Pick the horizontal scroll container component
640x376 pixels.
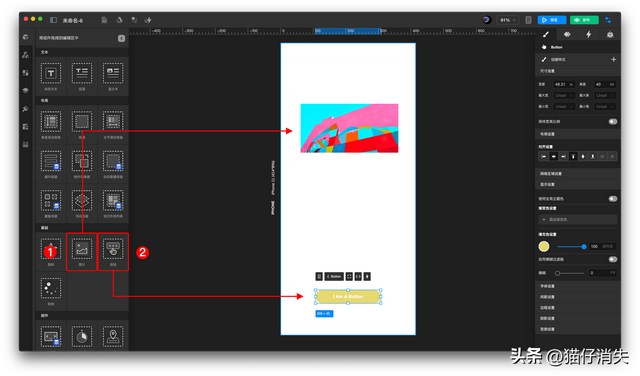[113, 121]
